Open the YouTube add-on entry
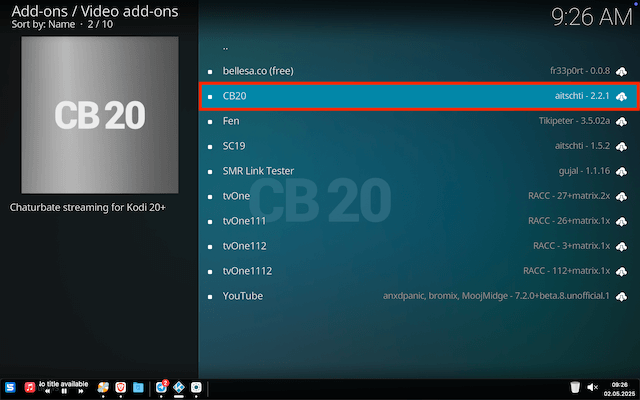 coord(419,296)
